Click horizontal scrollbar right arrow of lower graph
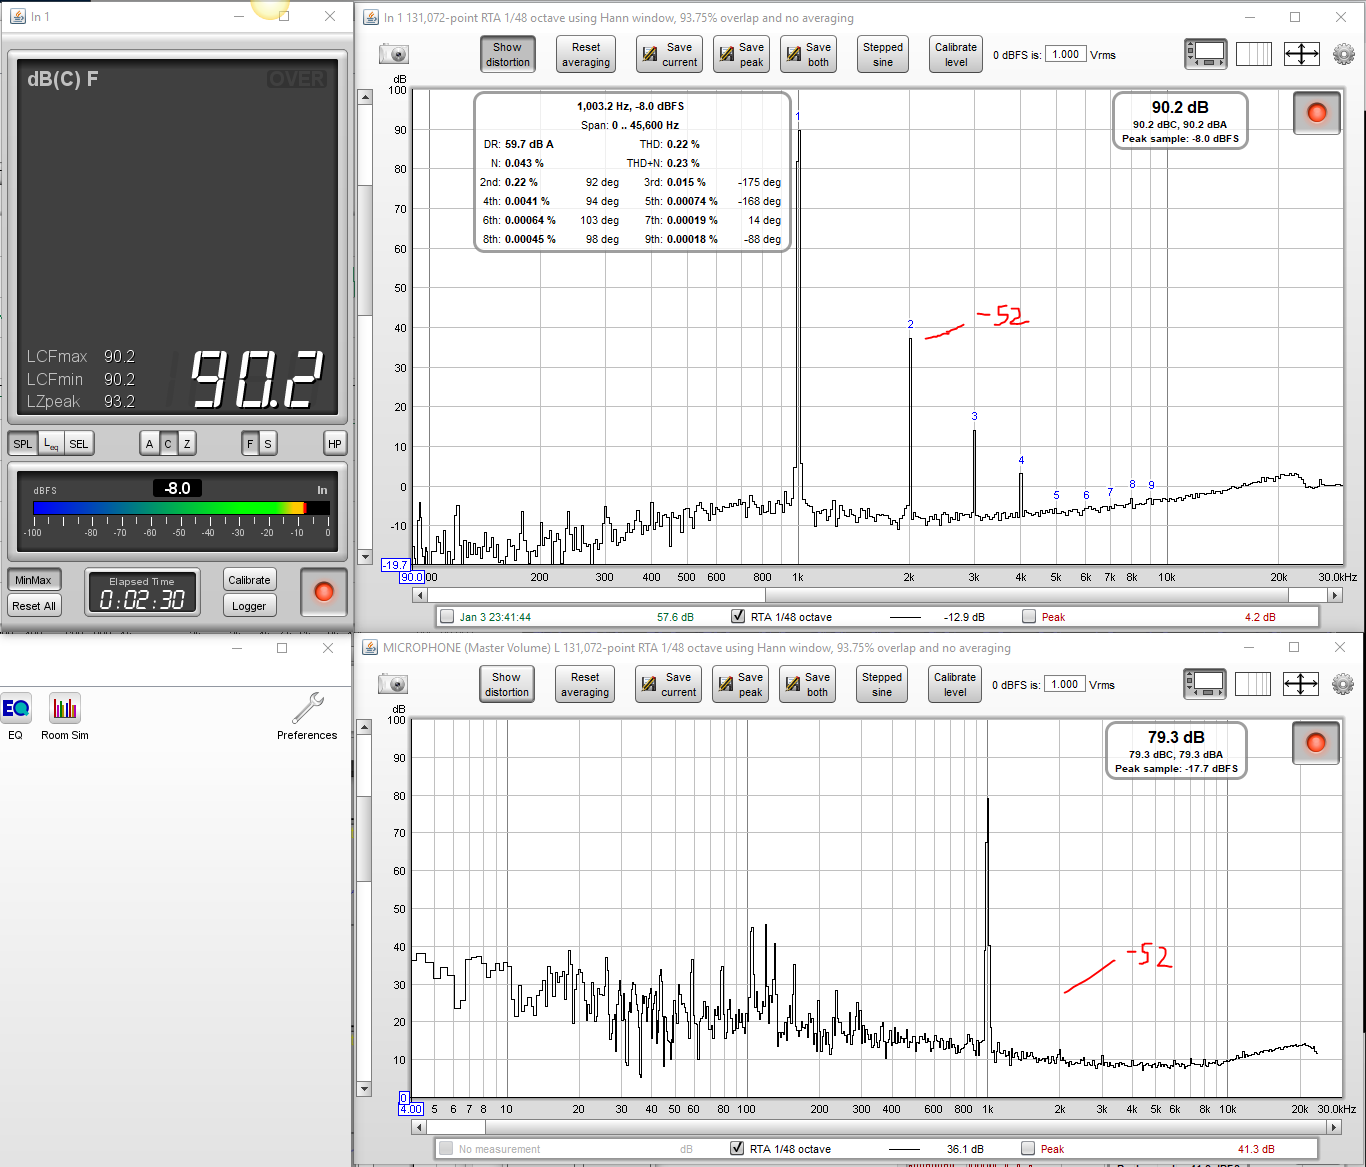The width and height of the screenshot is (1366, 1167). [x=1334, y=1127]
